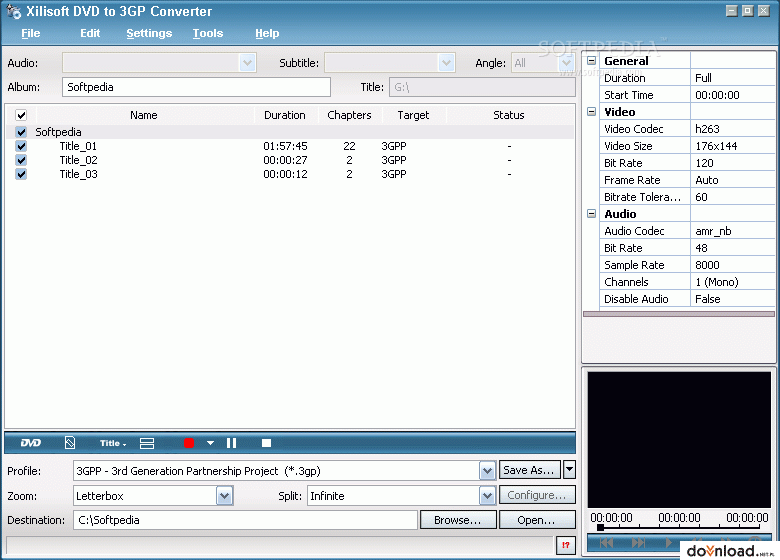
Task: Open the Angle dropdown
Action: click(x=566, y=63)
